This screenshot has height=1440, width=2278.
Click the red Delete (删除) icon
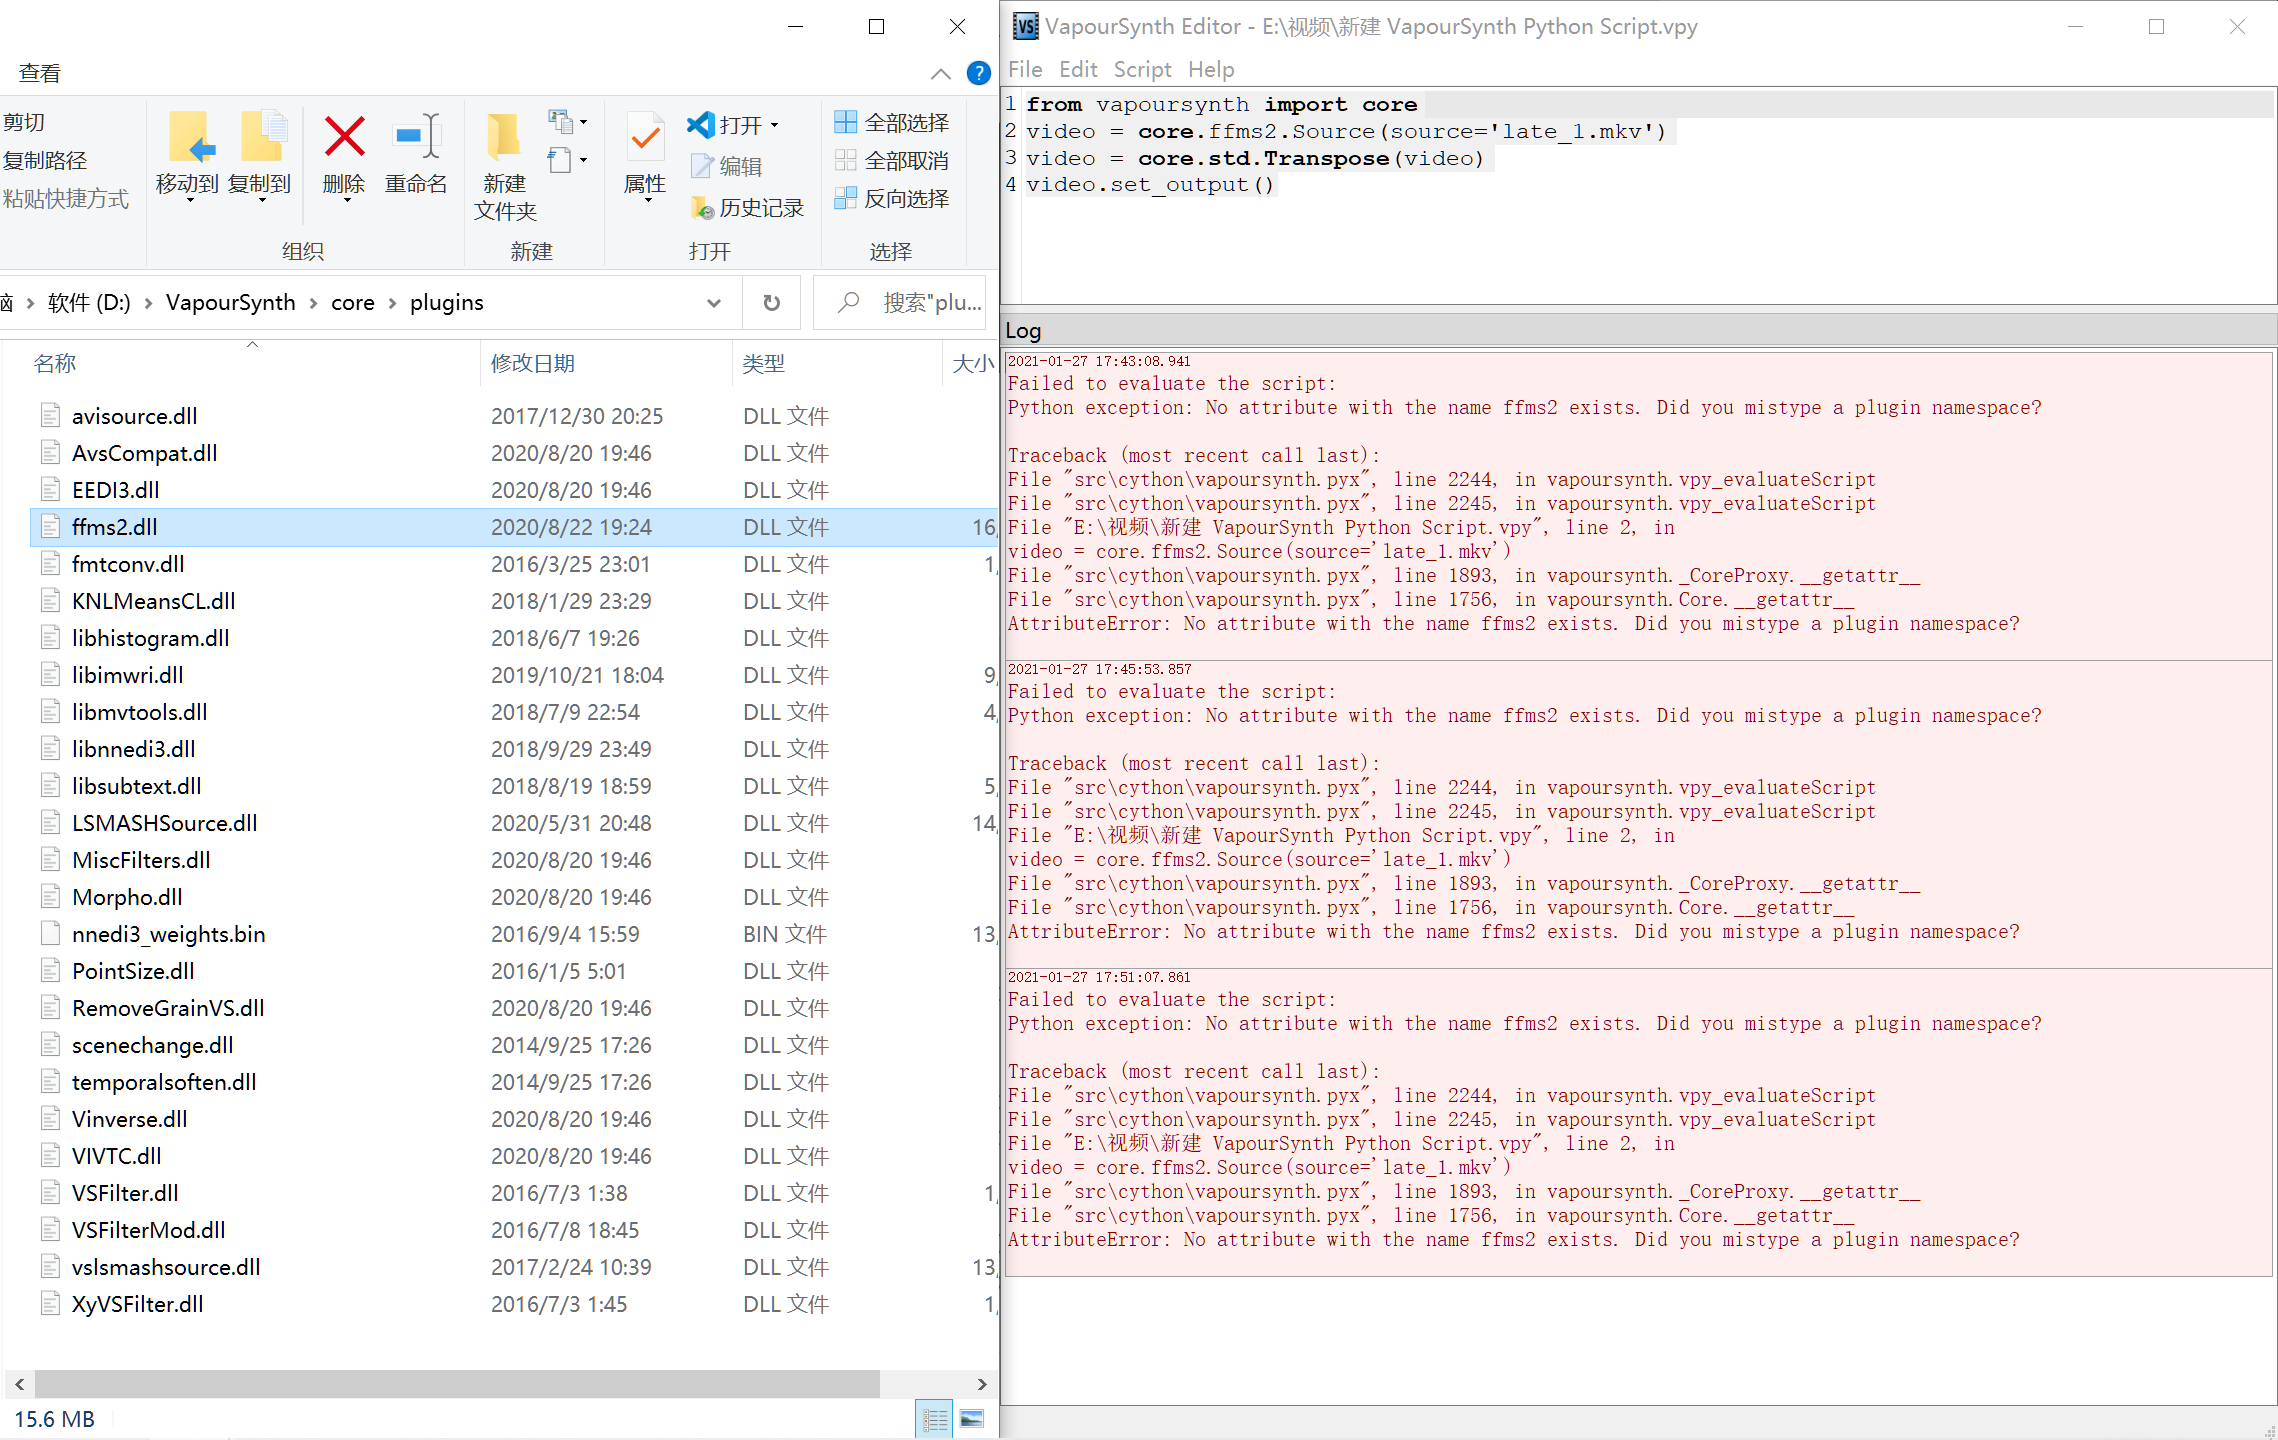(x=344, y=137)
